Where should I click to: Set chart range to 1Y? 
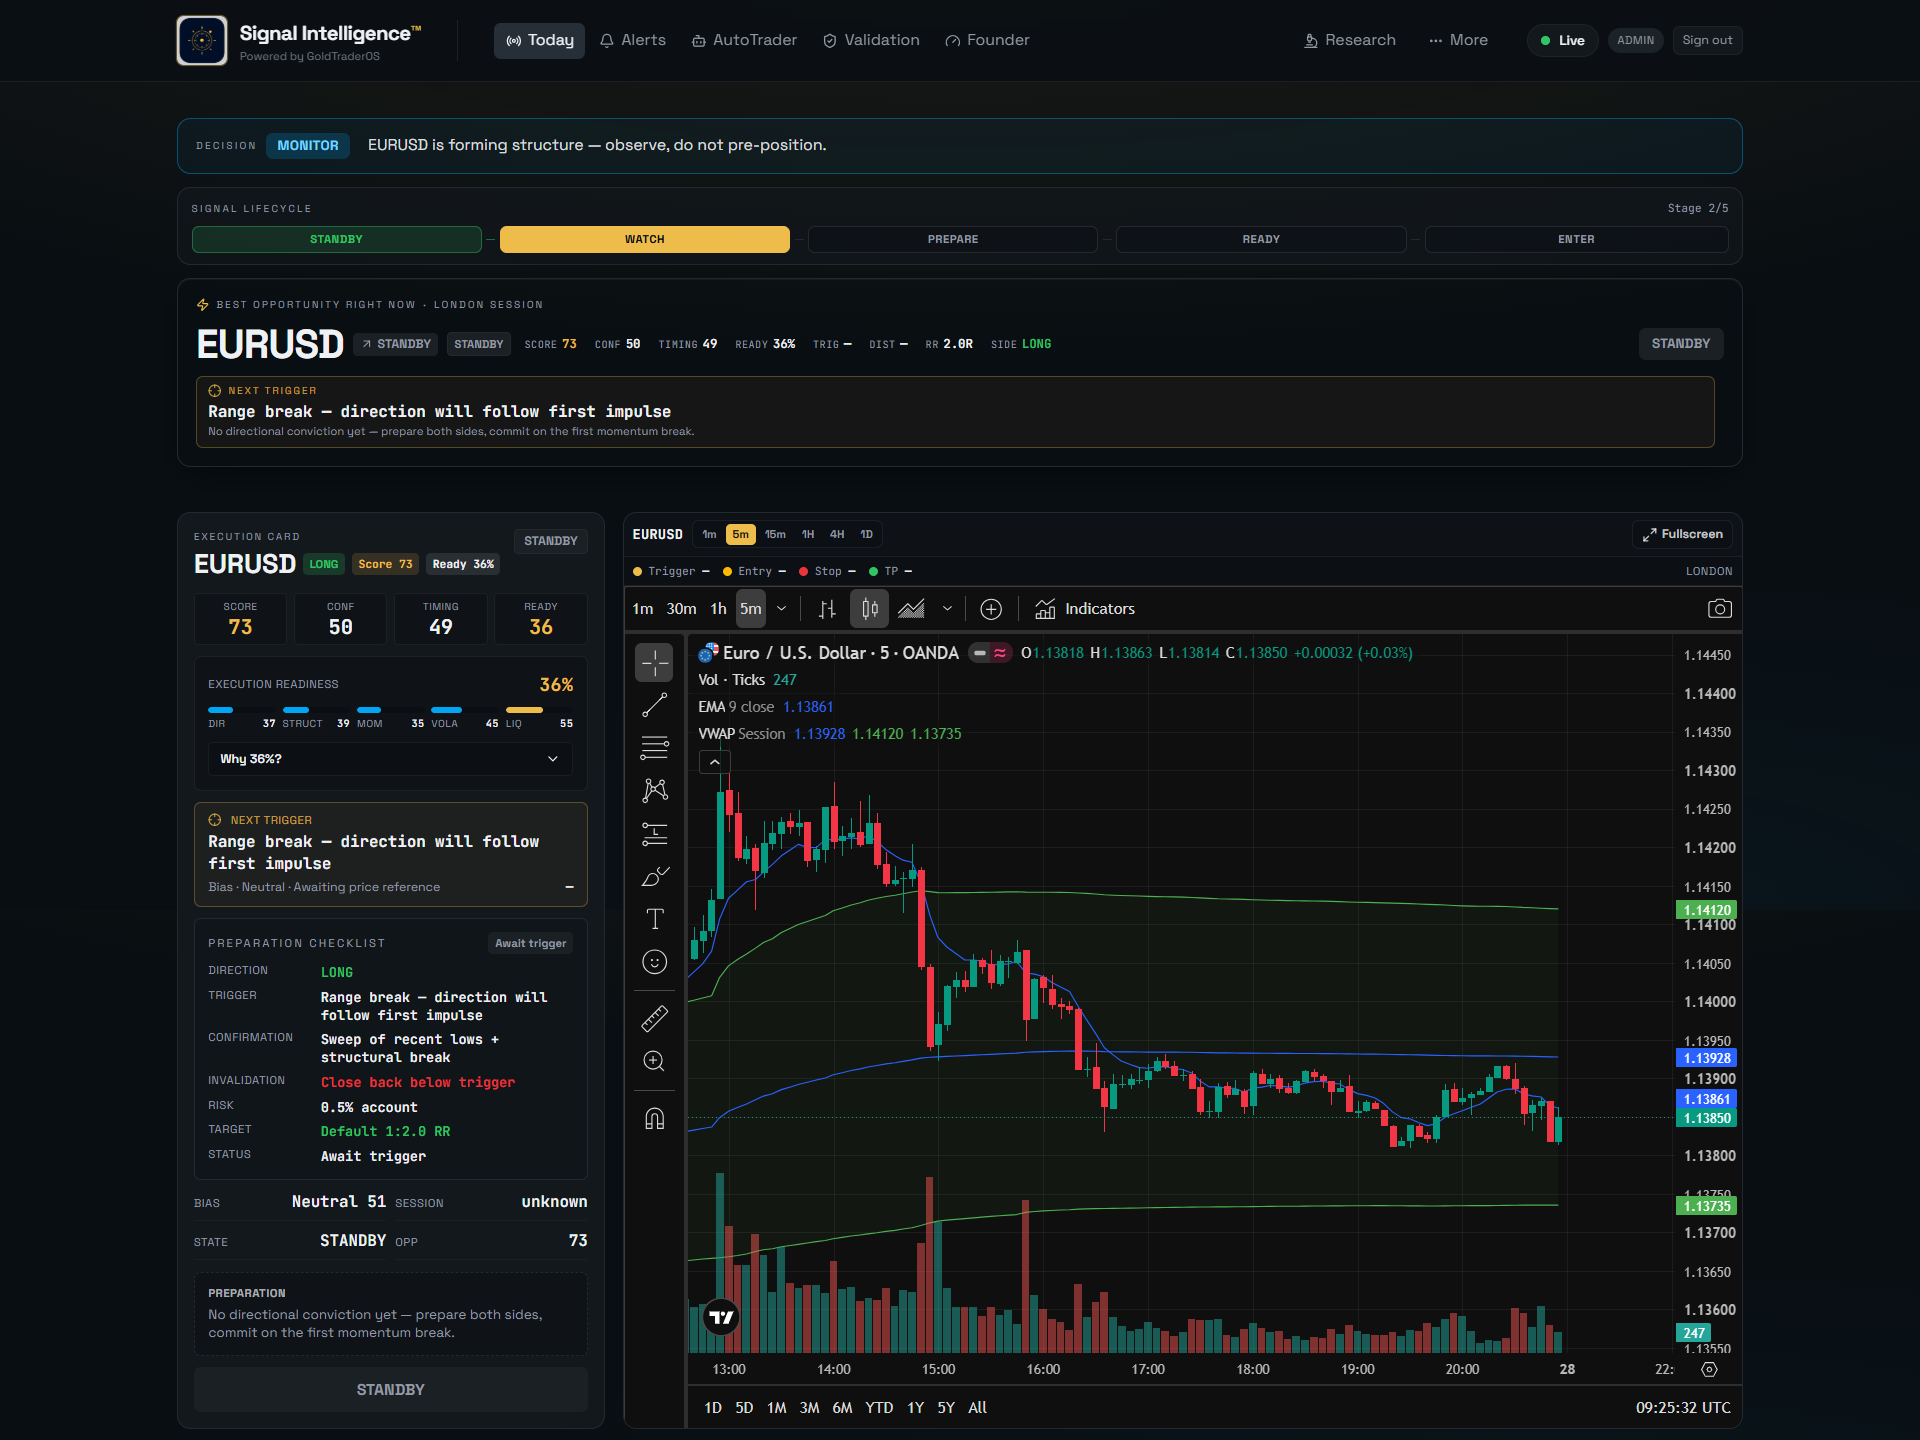[x=916, y=1408]
